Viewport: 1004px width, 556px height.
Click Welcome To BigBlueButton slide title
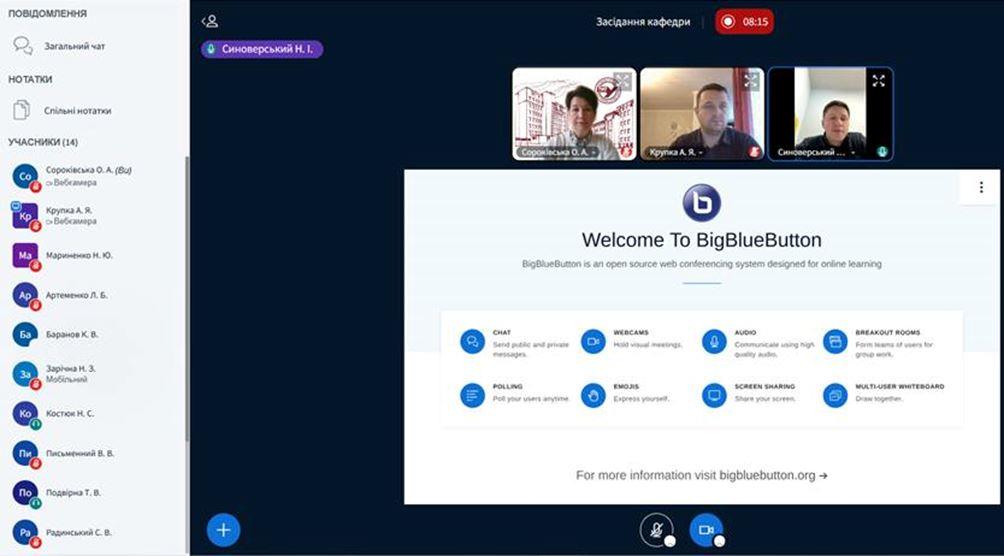pyautogui.click(x=702, y=240)
